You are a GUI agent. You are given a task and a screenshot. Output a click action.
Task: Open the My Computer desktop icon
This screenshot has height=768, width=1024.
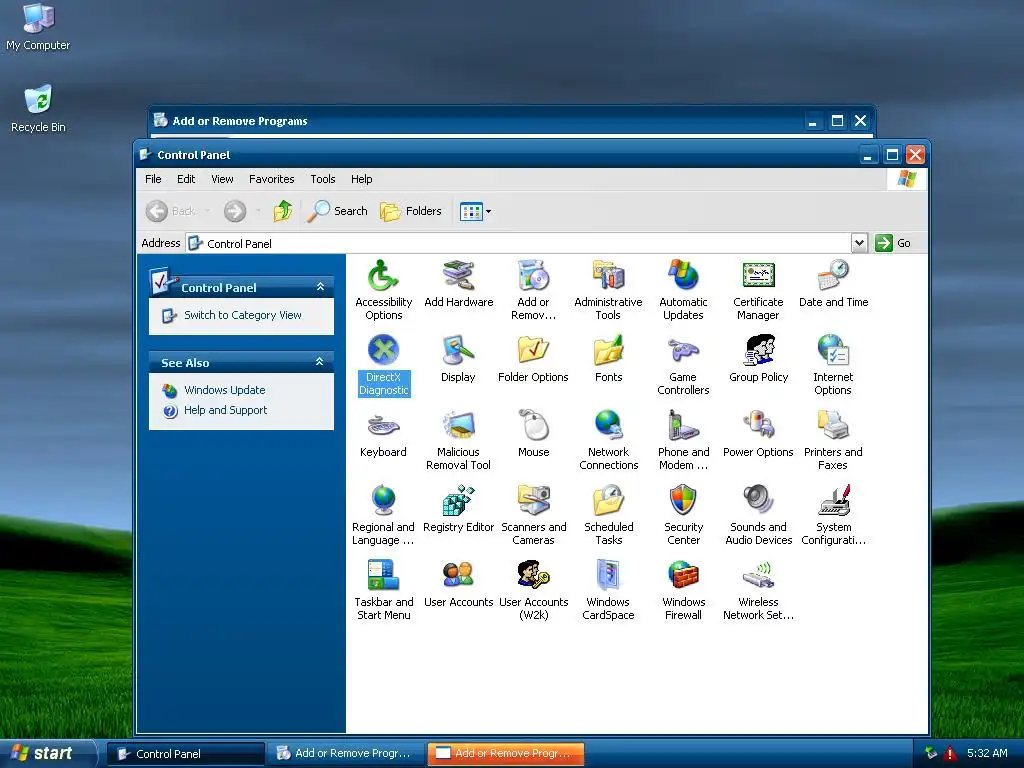coord(38,27)
